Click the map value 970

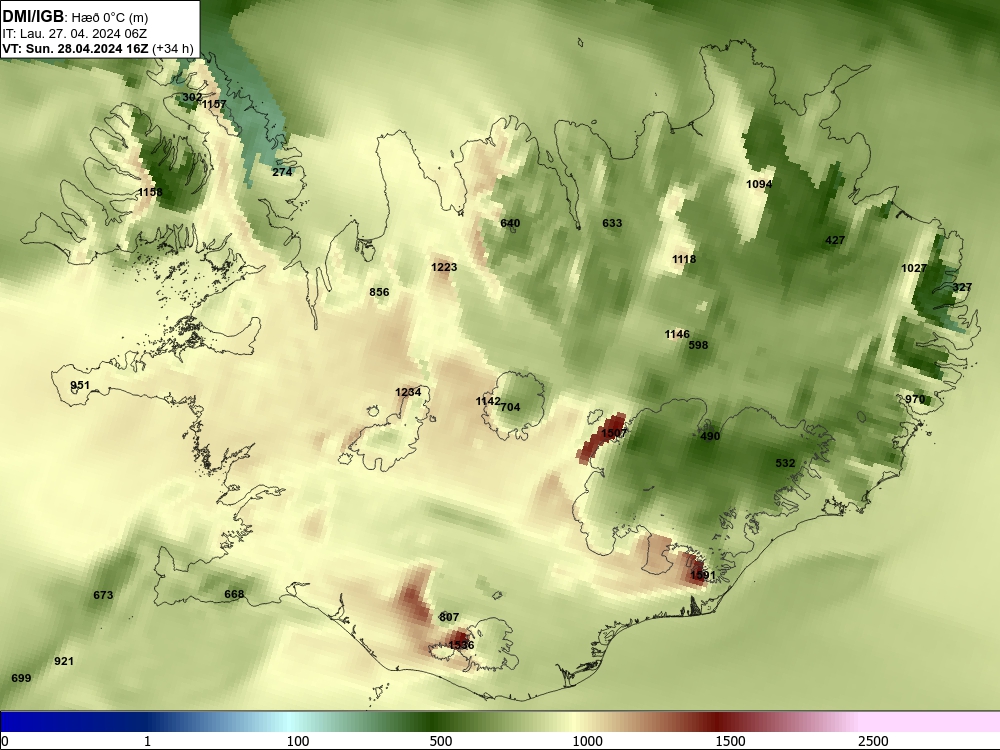pyautogui.click(x=915, y=399)
